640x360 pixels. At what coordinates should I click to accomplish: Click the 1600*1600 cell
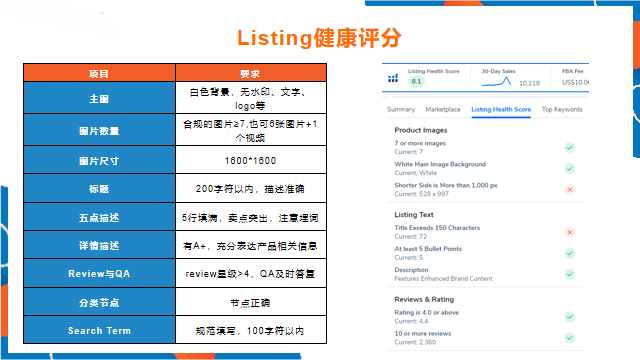(251, 161)
